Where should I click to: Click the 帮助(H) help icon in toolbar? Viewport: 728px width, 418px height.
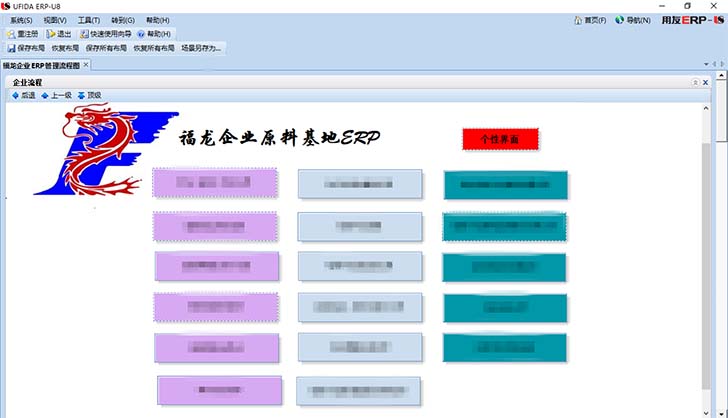pos(141,34)
